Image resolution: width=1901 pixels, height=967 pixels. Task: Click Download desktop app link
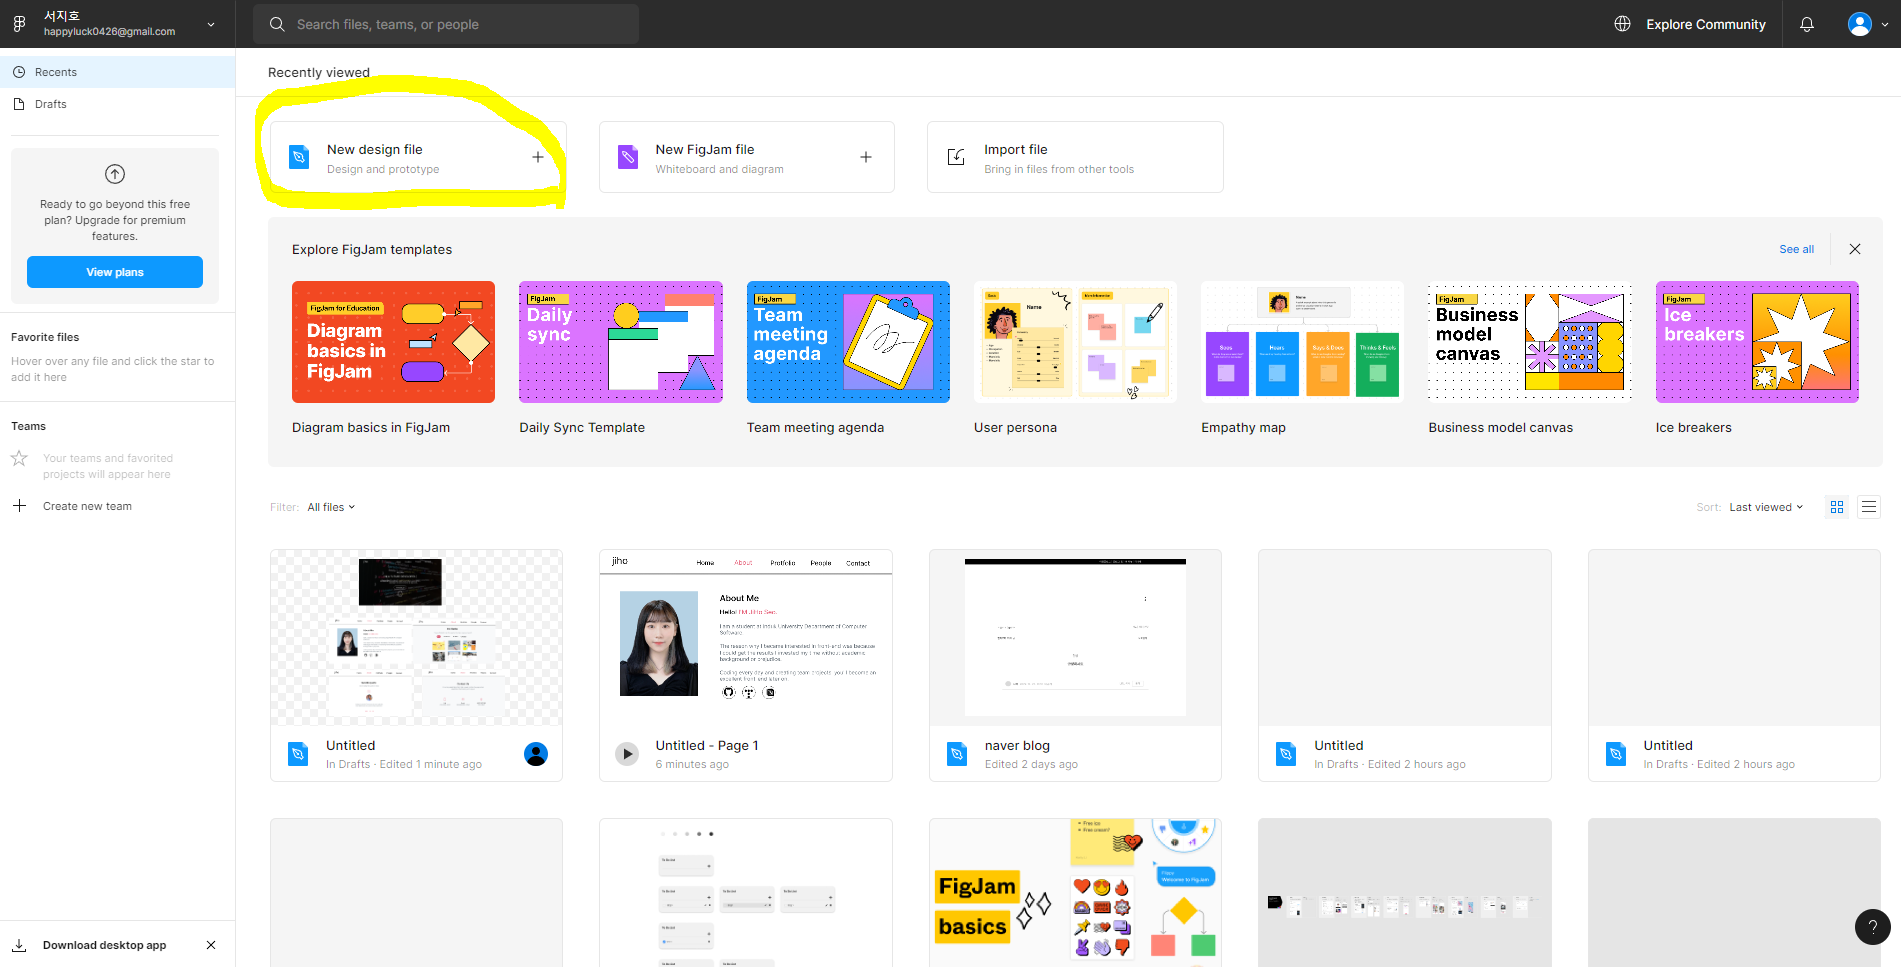[104, 945]
